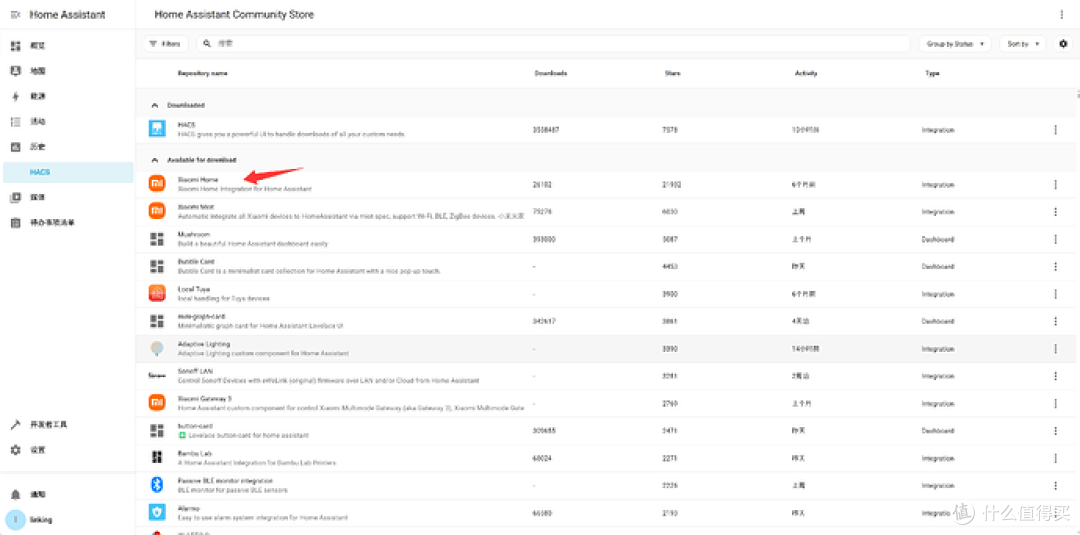Screen dimensions: 1080x535
Task: Open Developer tools hammer icon
Action: pos(16,424)
